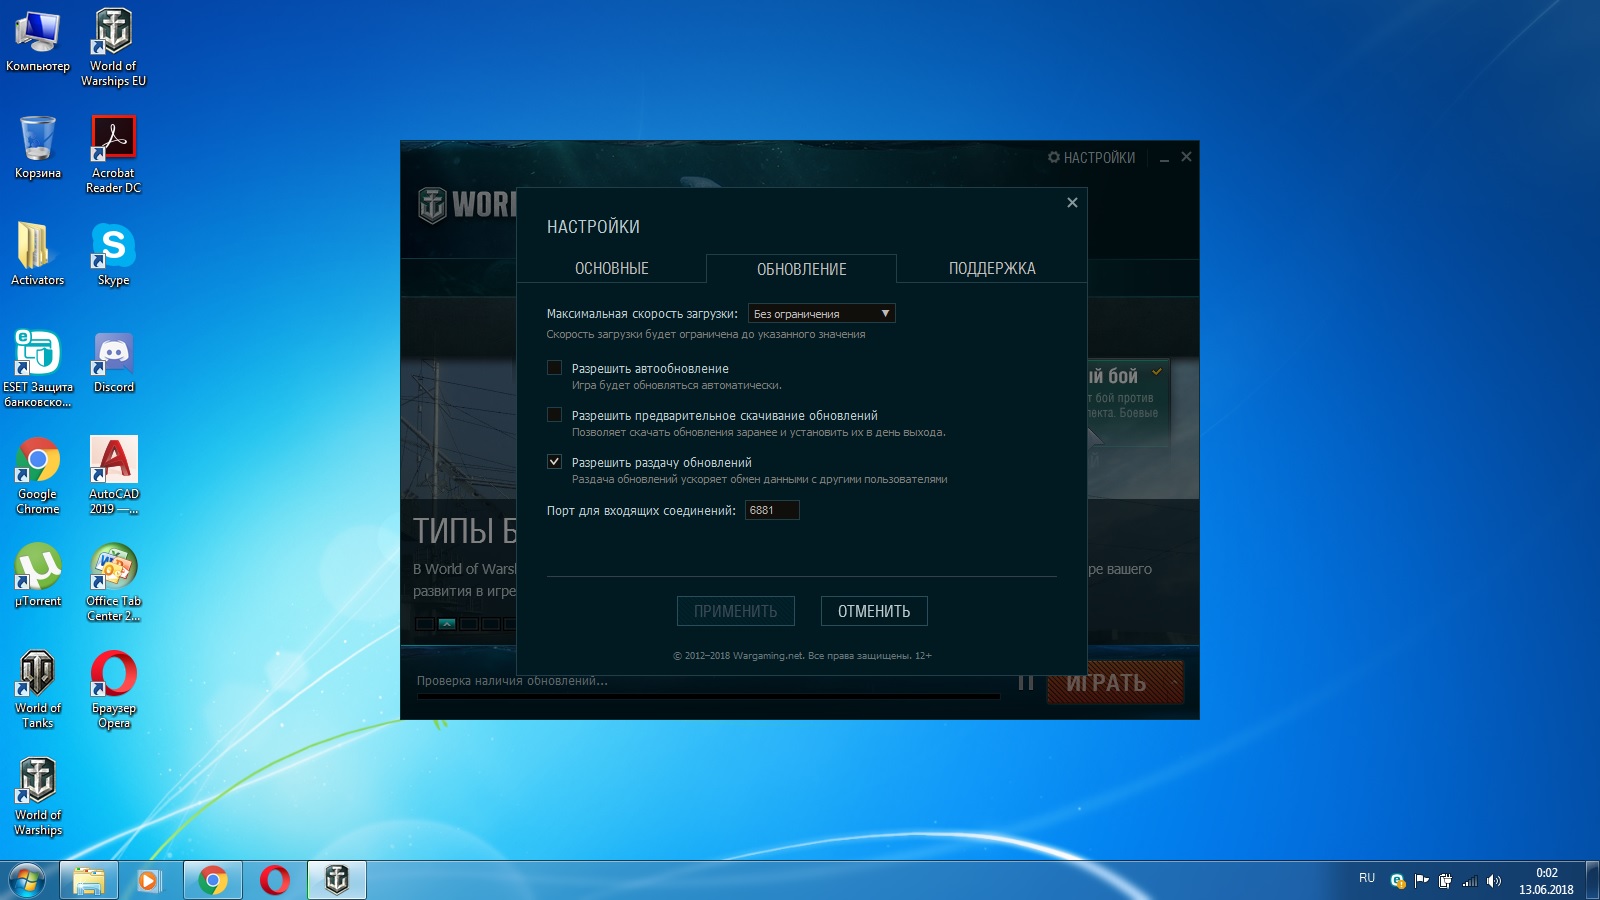Select Браузер Opera desktop shortcut
The image size is (1600, 900).
(x=113, y=689)
